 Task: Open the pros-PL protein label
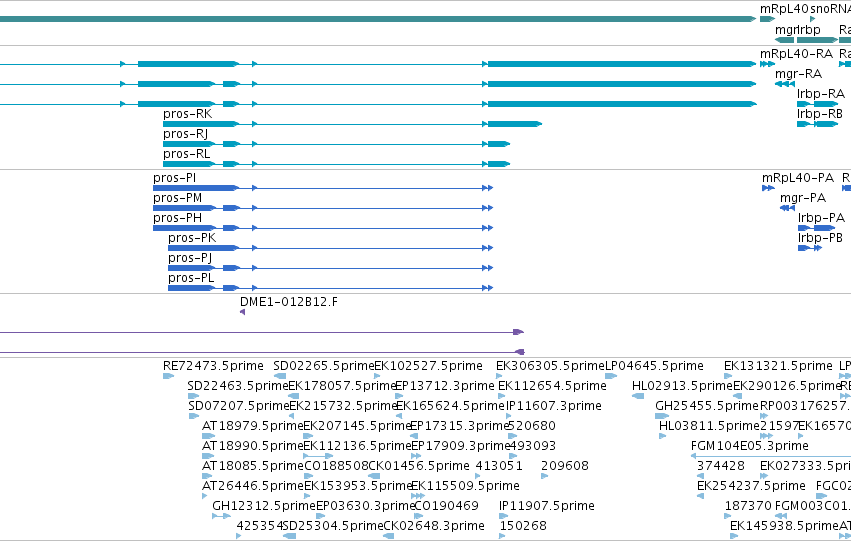(x=191, y=278)
